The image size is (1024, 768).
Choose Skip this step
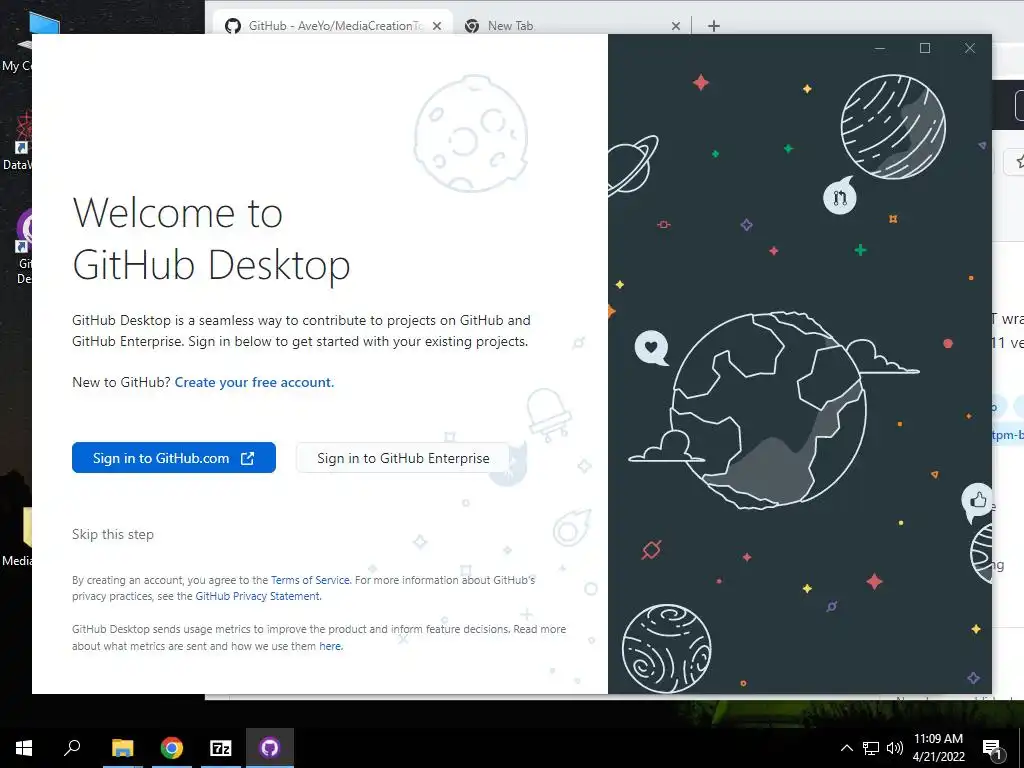[x=113, y=534]
